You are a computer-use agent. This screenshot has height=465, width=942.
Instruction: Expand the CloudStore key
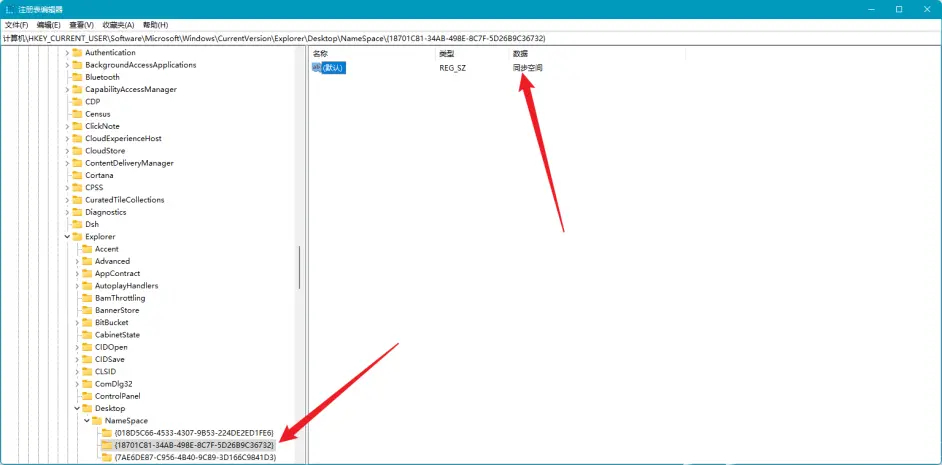point(67,151)
